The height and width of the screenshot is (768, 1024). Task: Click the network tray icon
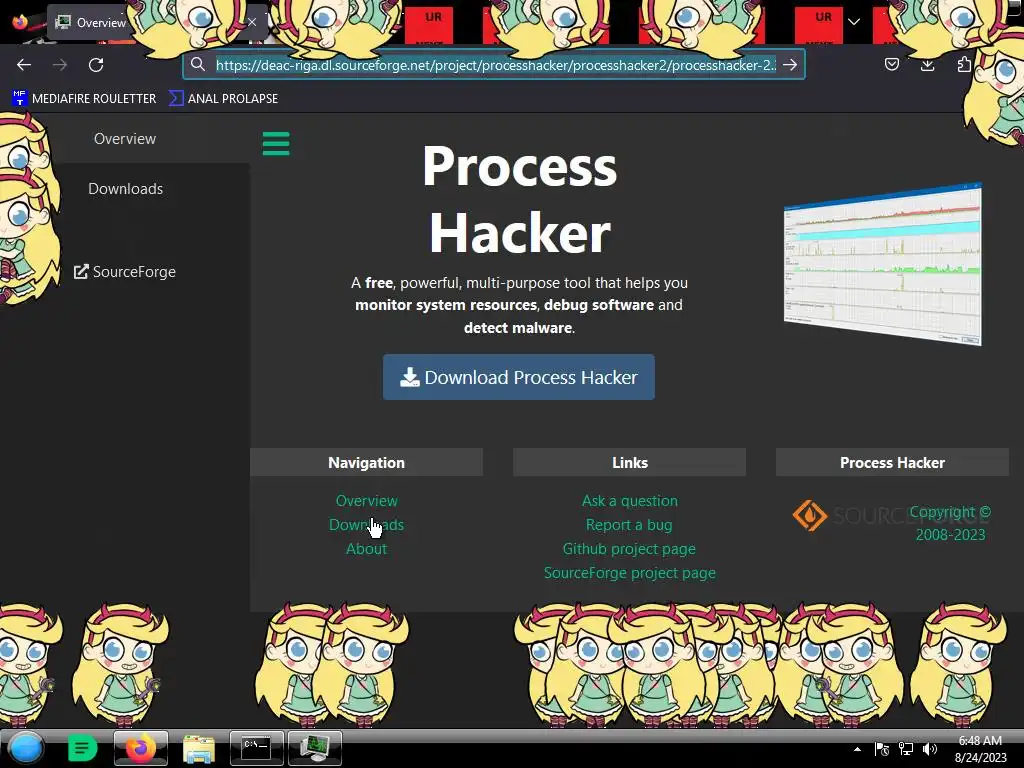[x=906, y=749]
